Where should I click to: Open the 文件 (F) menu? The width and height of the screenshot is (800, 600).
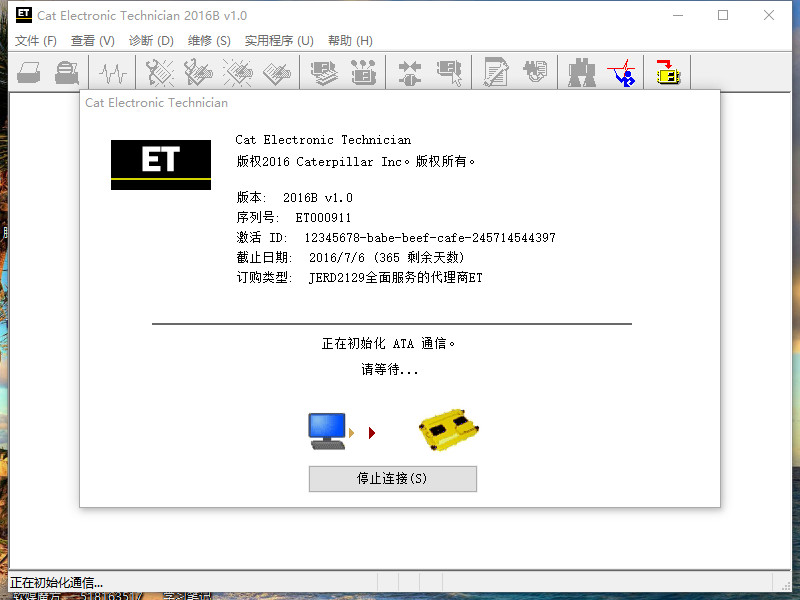point(36,41)
